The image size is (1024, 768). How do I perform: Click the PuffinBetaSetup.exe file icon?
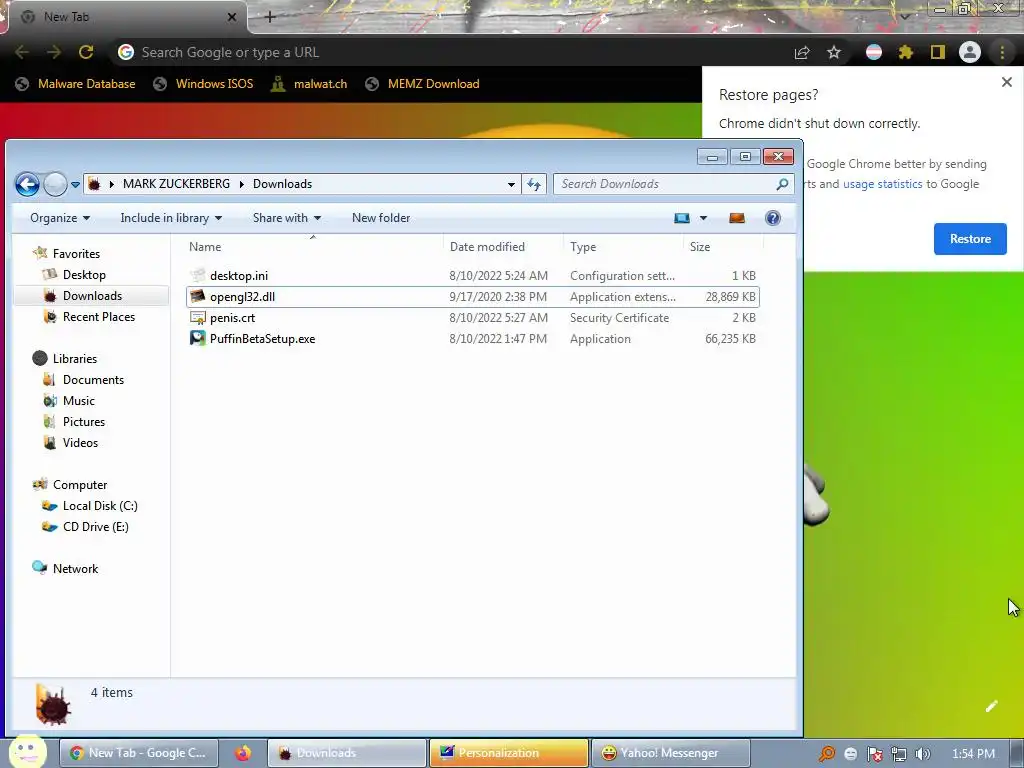(197, 338)
